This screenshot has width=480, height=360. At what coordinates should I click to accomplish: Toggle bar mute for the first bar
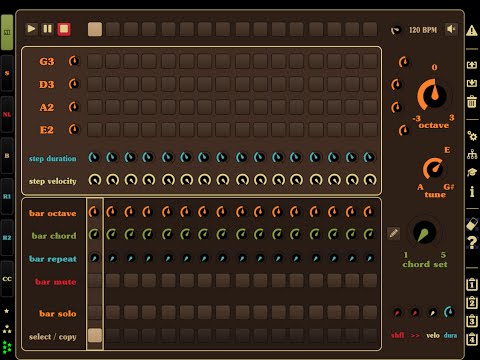[95, 281]
